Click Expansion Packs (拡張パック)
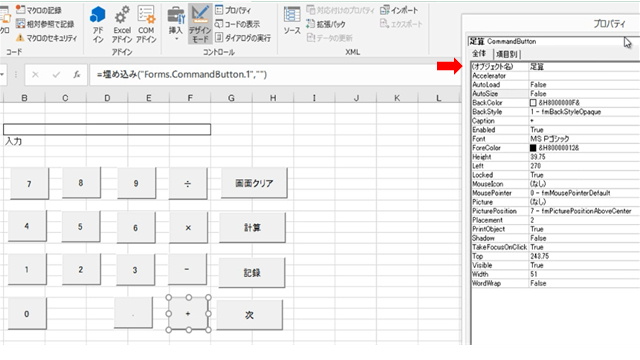Viewport: 640px width, 360px height. [326, 24]
